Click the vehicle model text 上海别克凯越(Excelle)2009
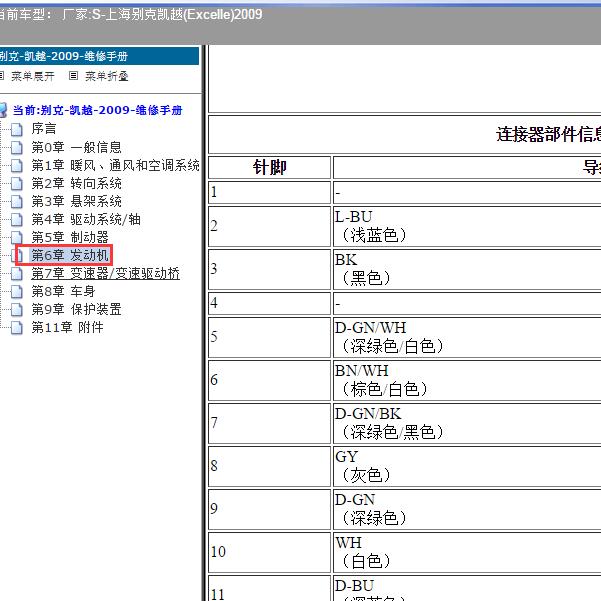The image size is (601, 601). (x=184, y=15)
